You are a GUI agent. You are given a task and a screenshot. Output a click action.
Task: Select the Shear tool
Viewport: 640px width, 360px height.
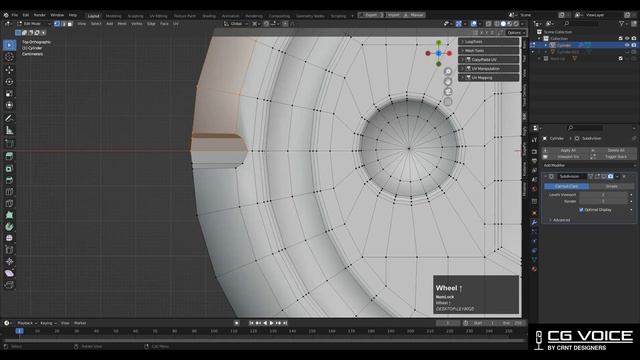click(x=9, y=273)
